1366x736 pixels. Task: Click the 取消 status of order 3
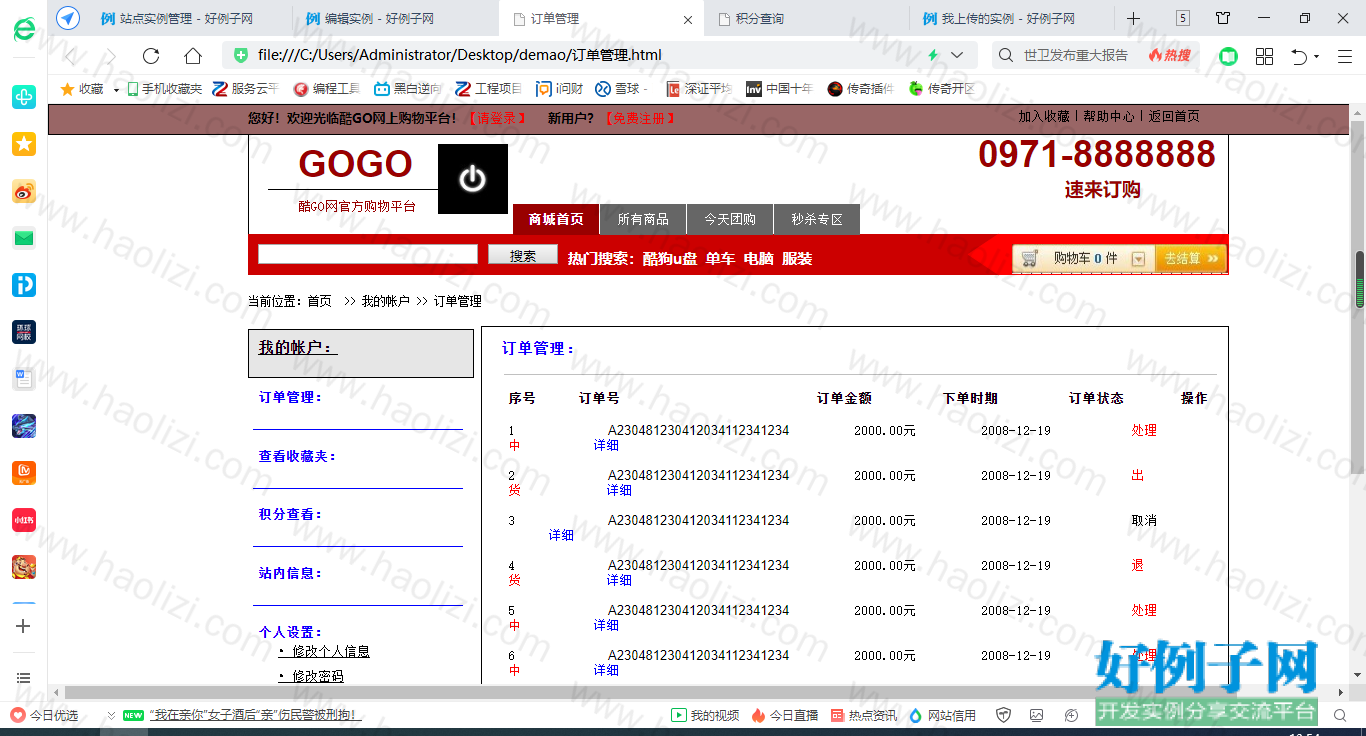(1144, 520)
